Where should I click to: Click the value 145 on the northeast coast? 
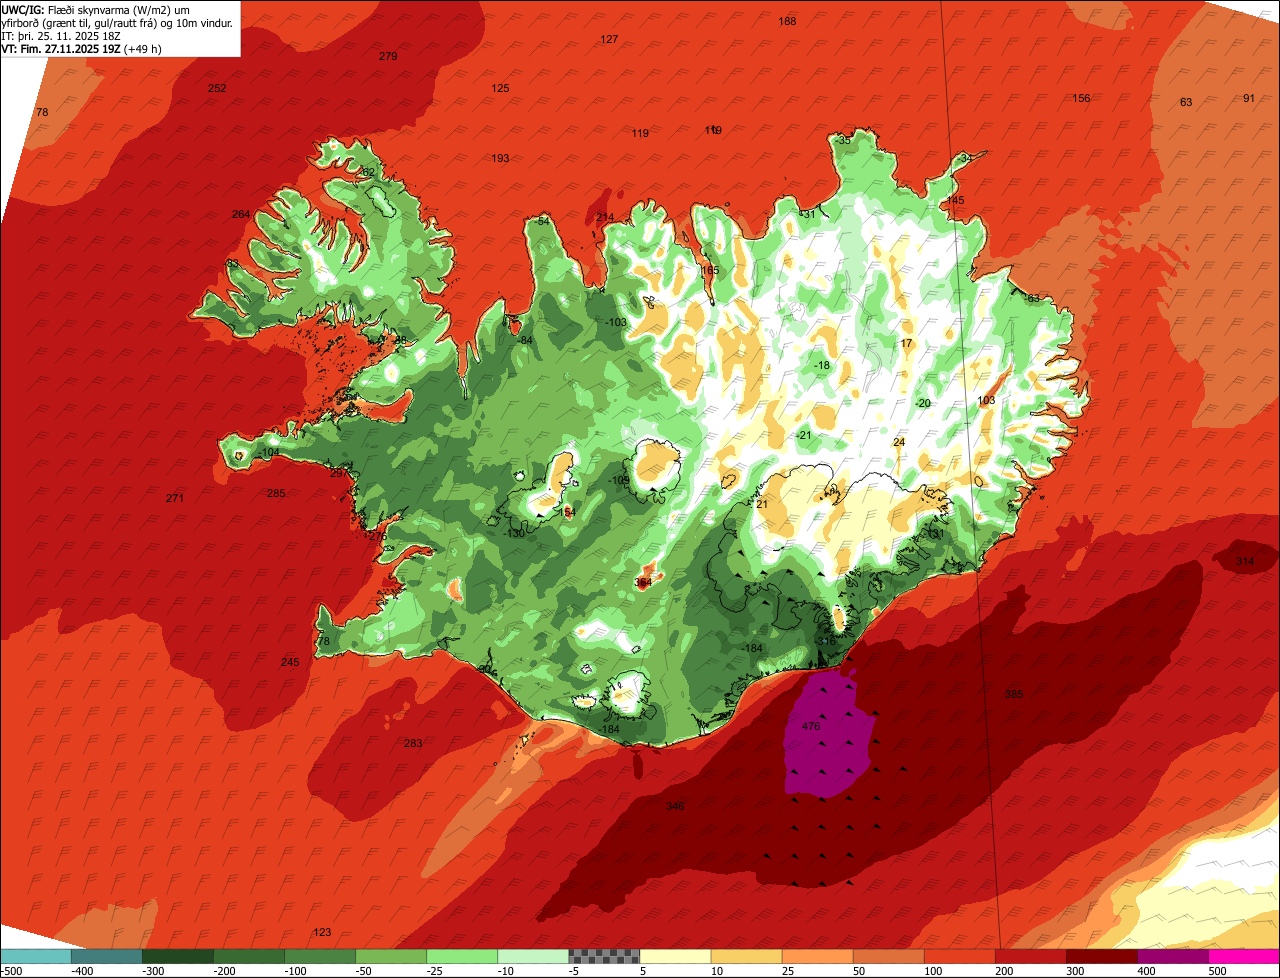[956, 201]
